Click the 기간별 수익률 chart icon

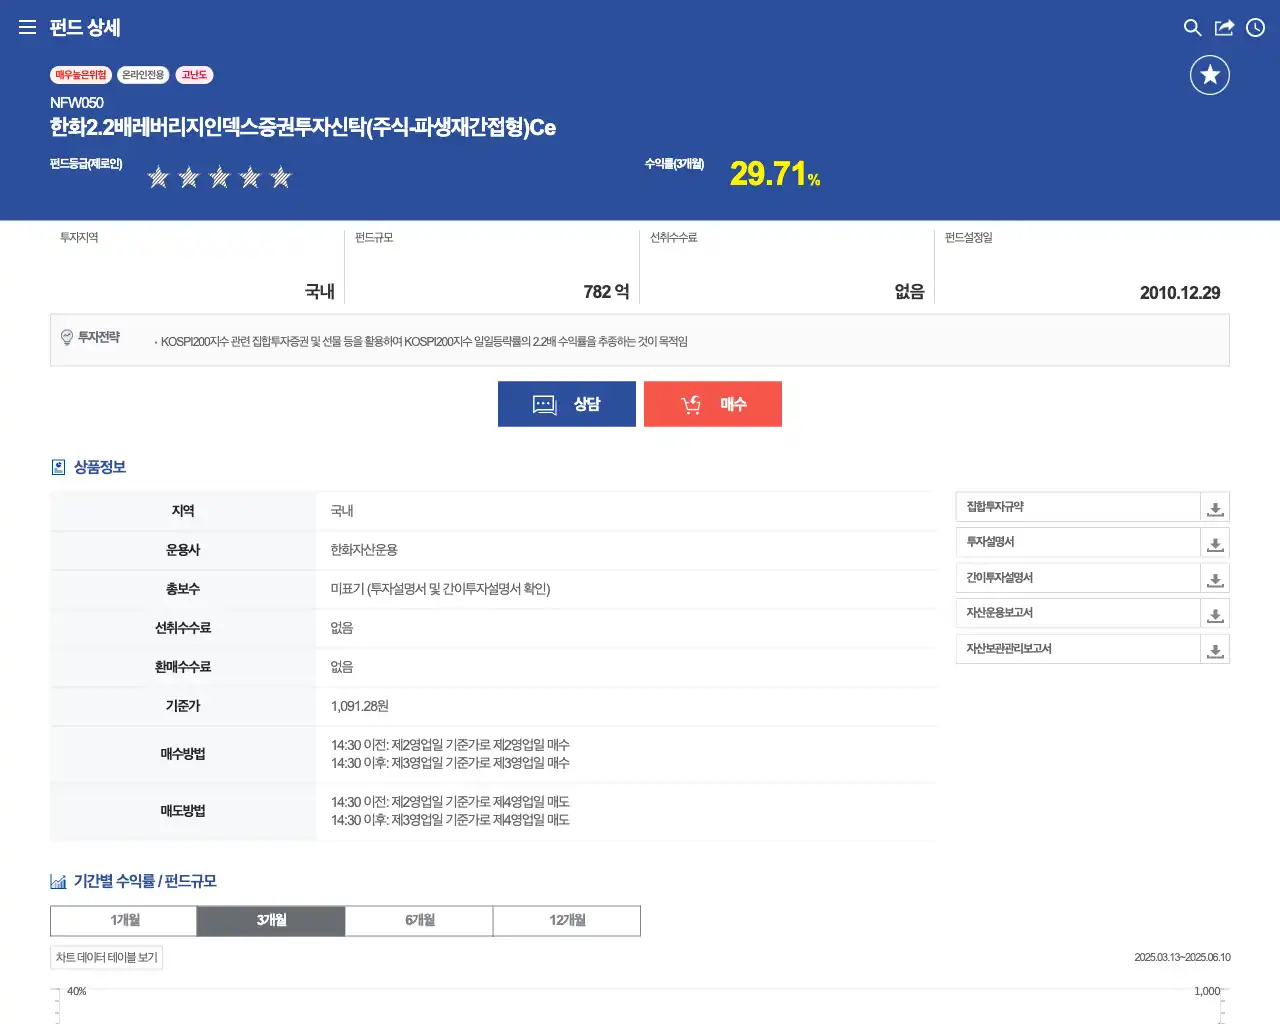(58, 881)
